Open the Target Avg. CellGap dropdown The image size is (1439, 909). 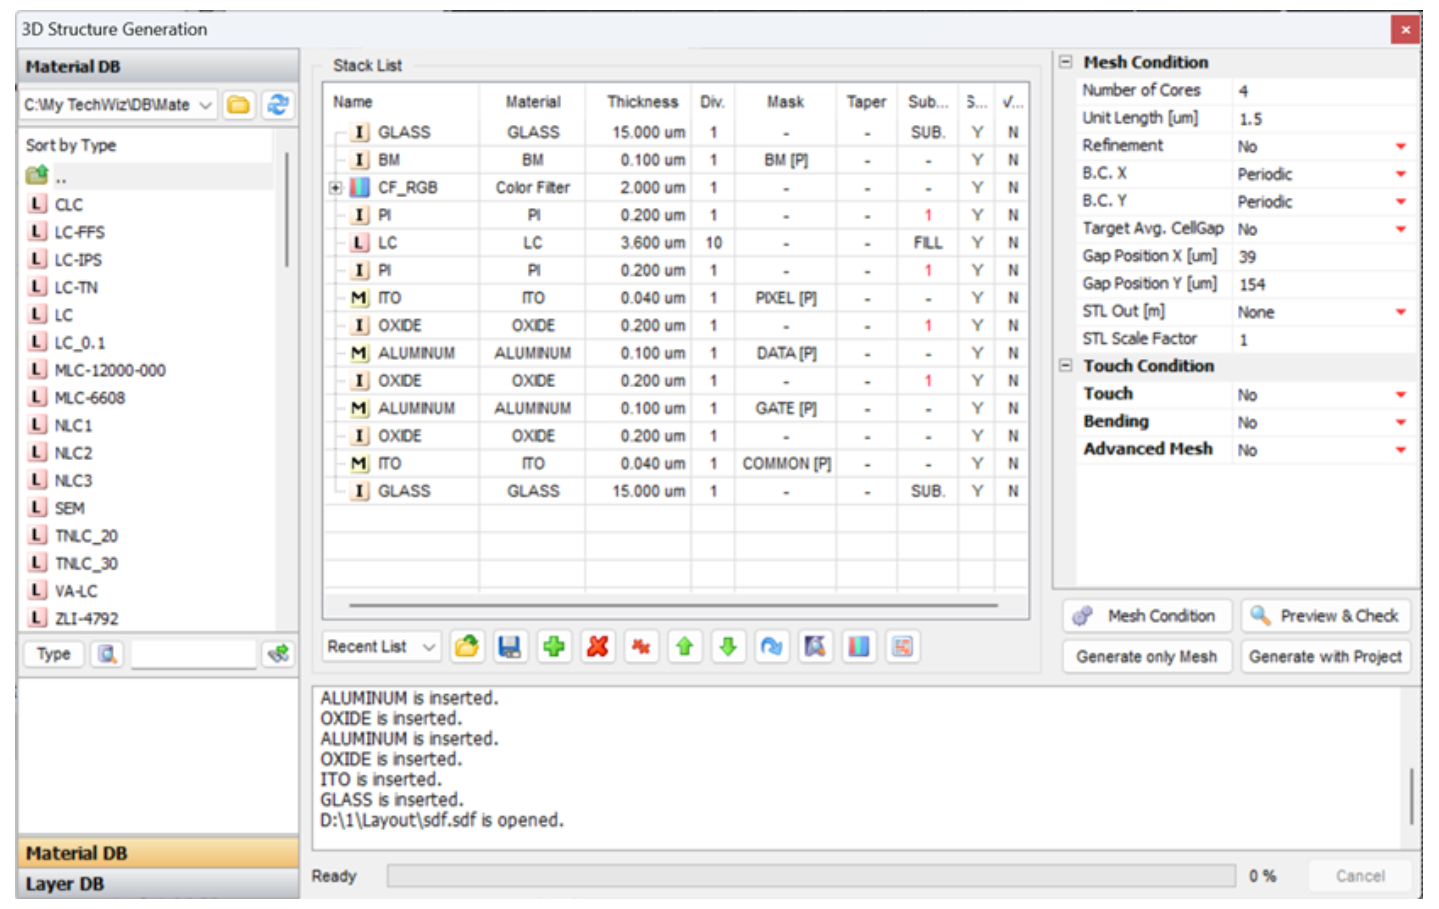(x=1401, y=230)
